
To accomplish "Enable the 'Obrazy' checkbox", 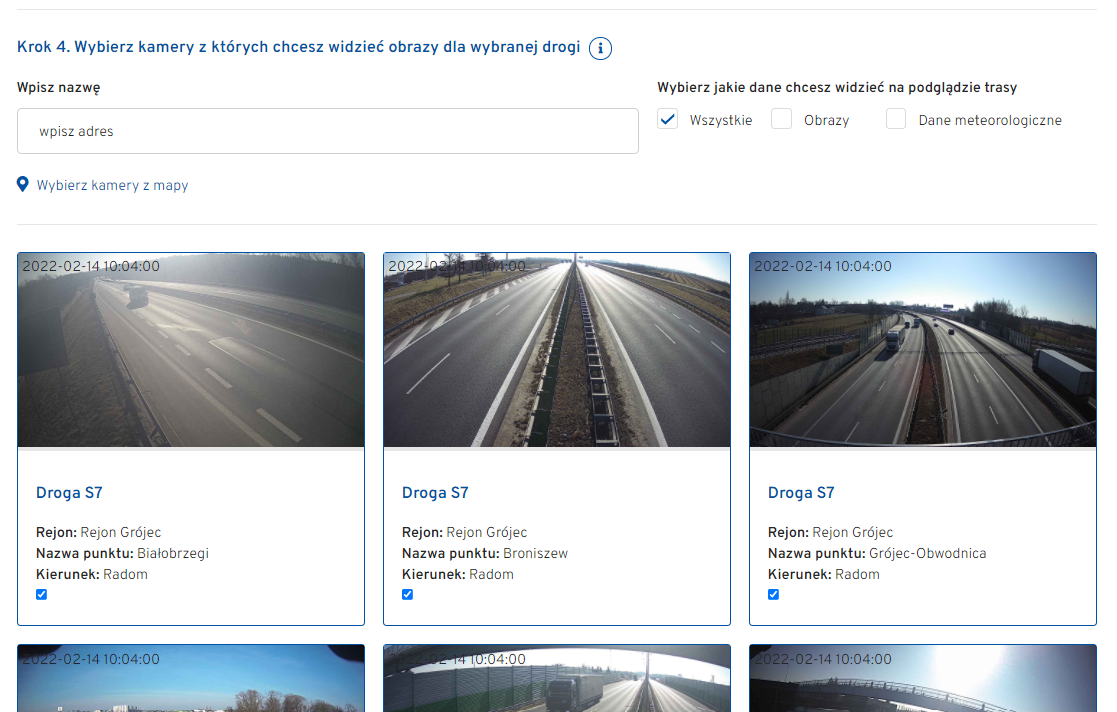I will 782,120.
